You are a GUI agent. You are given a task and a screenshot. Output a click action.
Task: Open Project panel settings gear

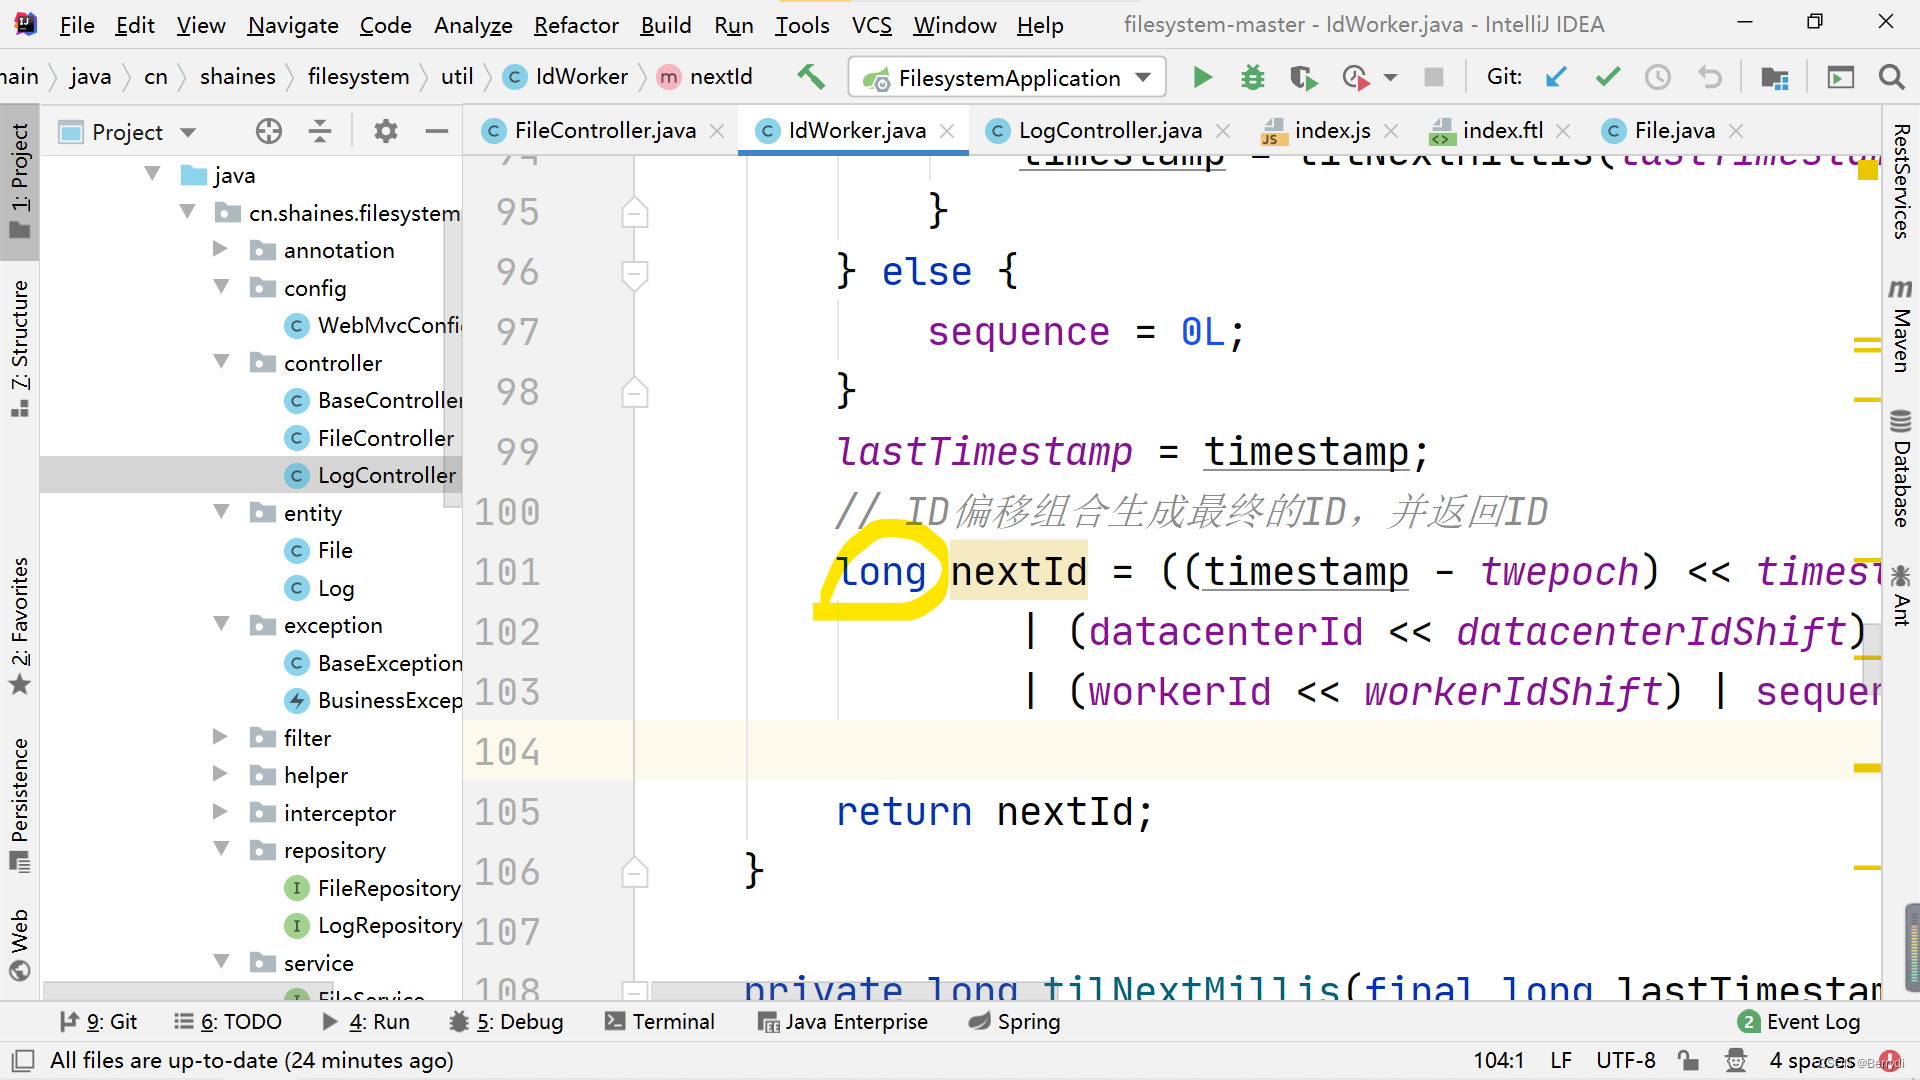point(385,131)
